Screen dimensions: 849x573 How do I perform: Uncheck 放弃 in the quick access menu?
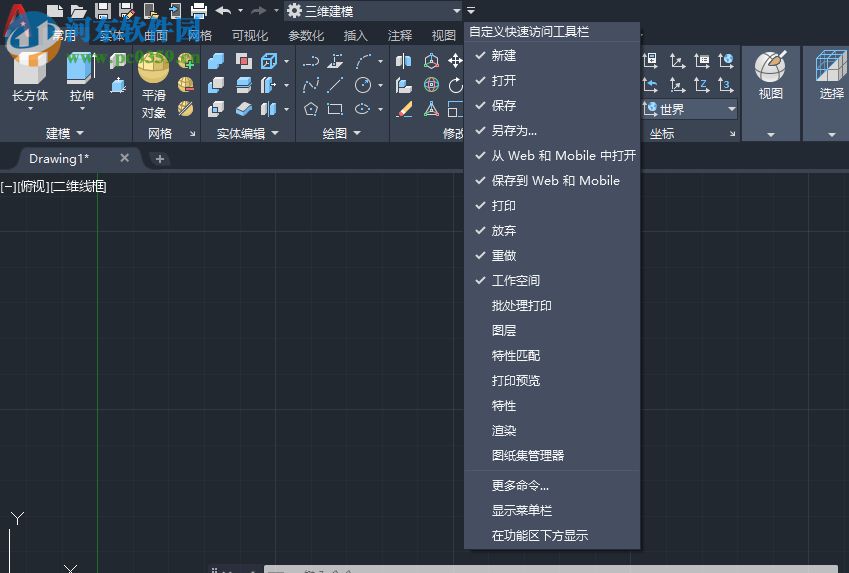click(x=552, y=230)
